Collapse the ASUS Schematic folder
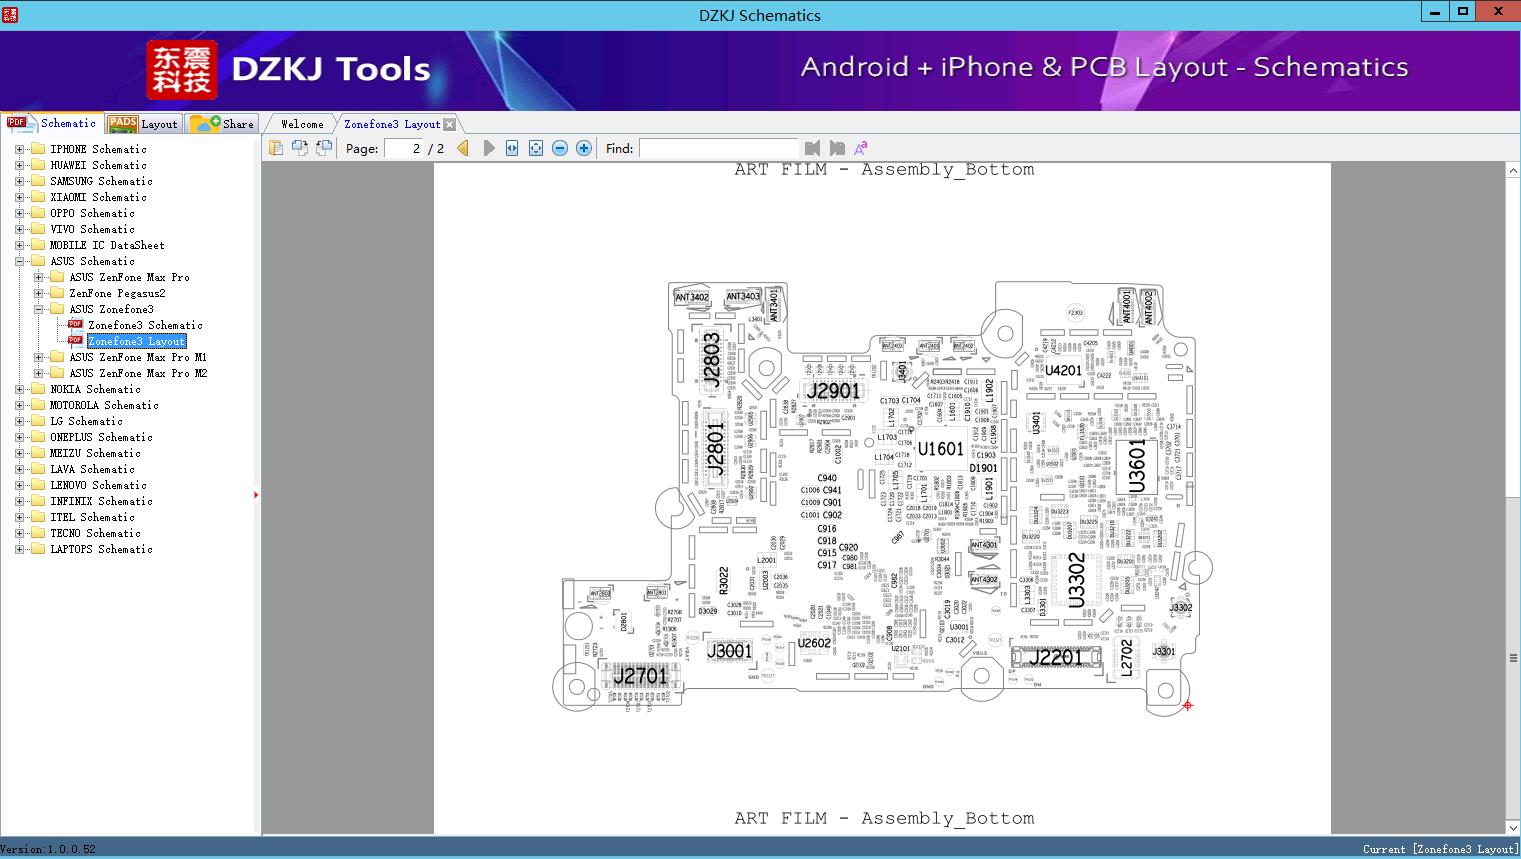Viewport: 1521px width, 859px height. (x=19, y=261)
